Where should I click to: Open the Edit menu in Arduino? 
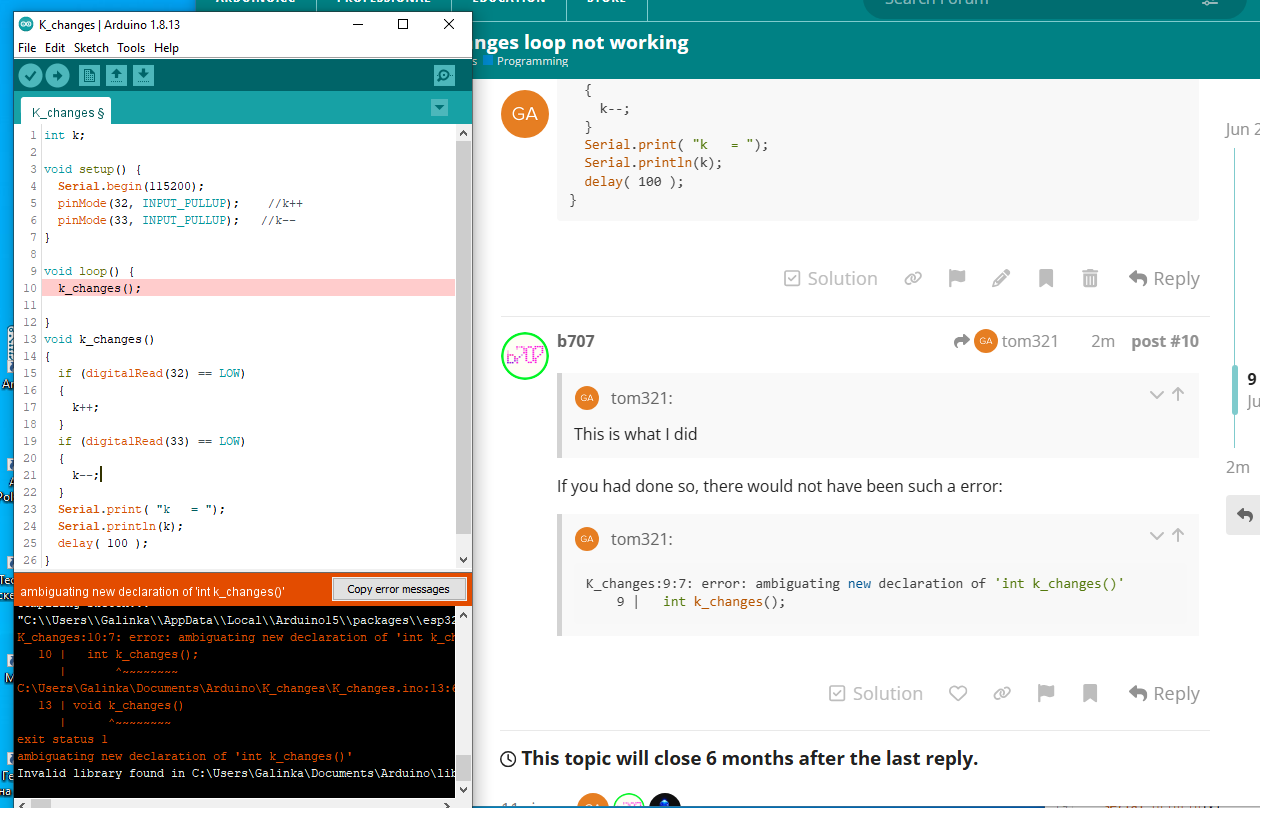[55, 48]
